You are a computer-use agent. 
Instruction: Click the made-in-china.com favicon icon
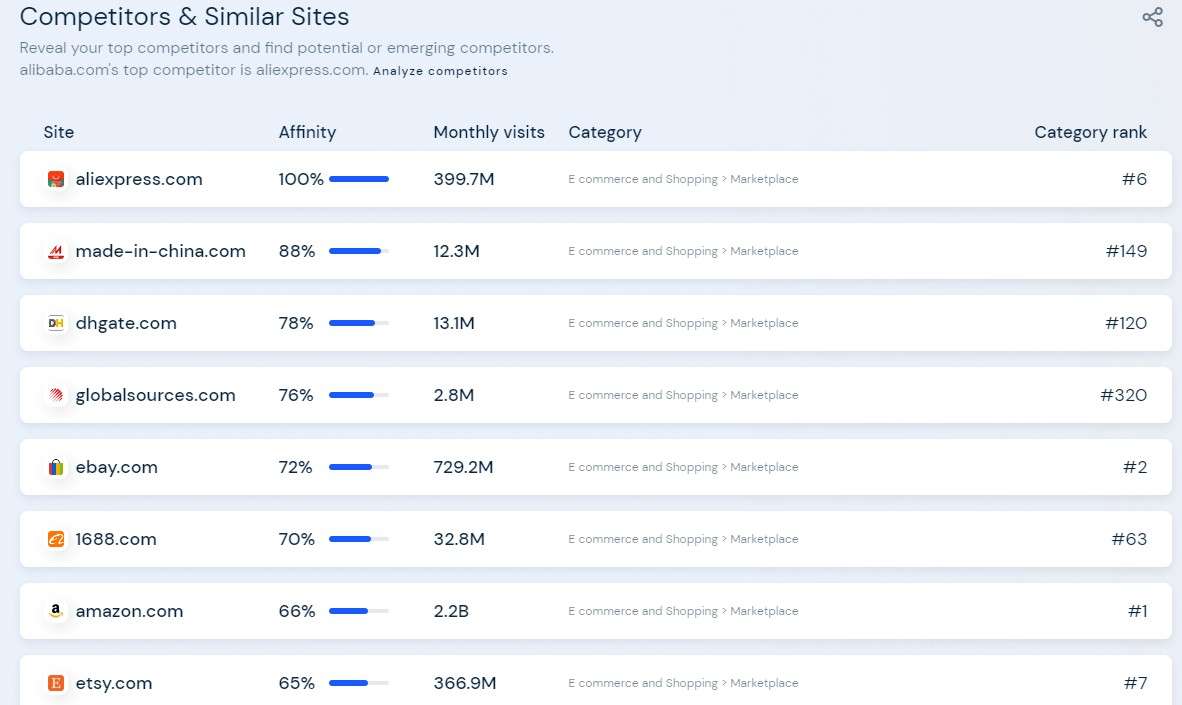[x=56, y=251]
